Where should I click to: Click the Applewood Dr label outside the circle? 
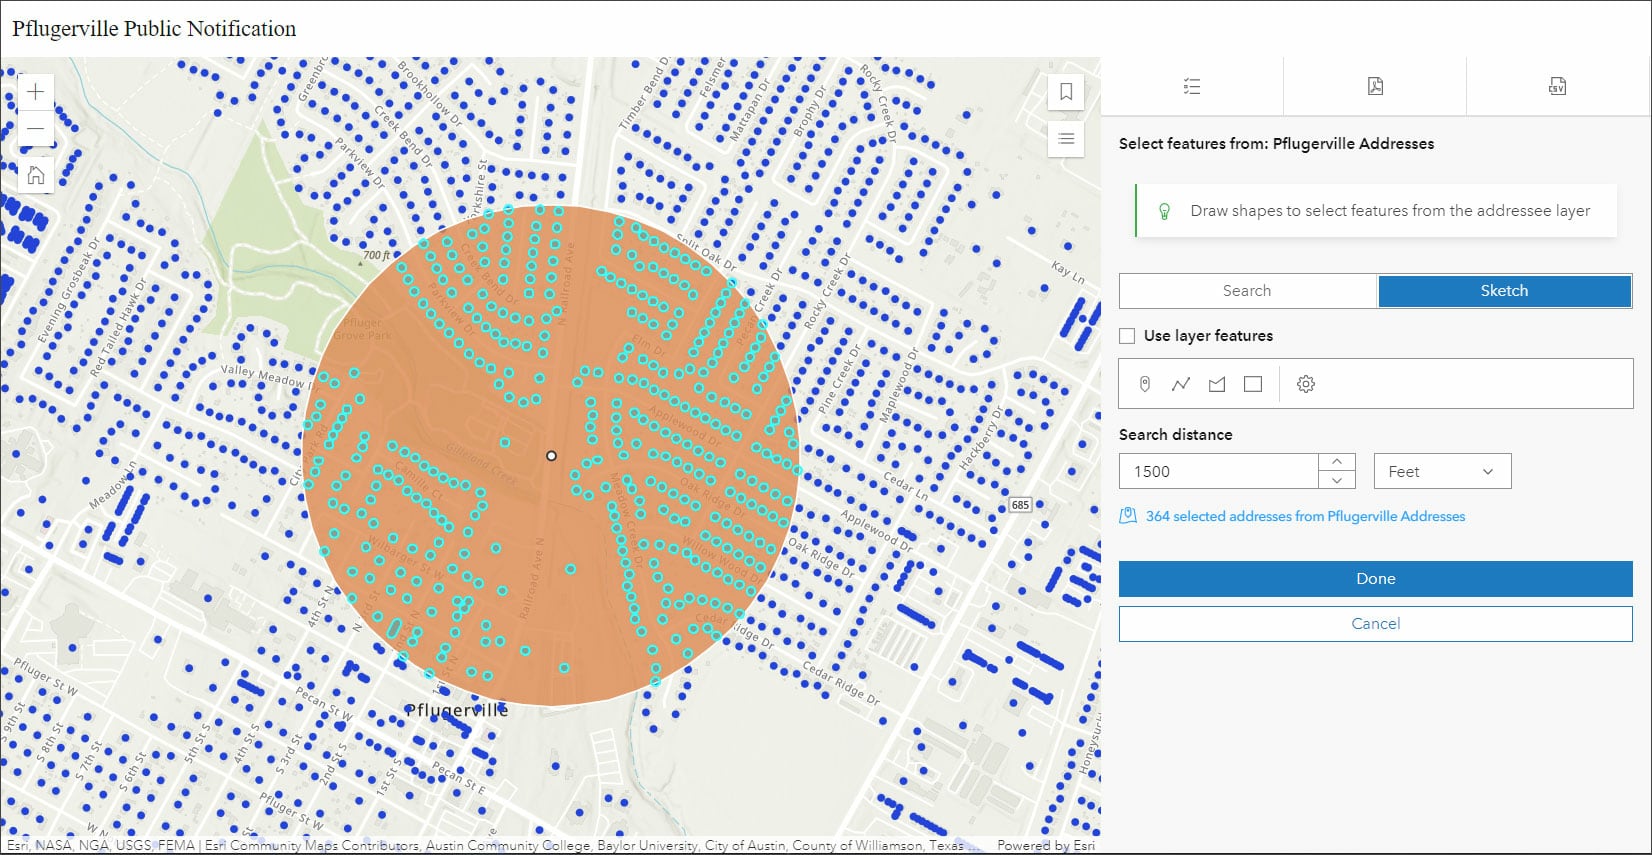coord(876,530)
